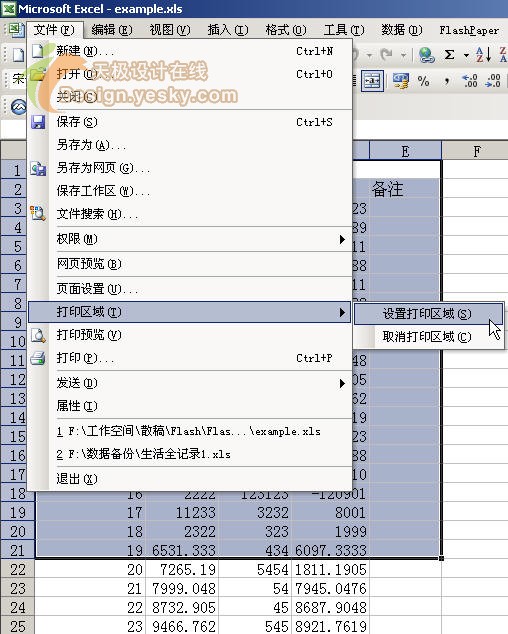Screen dimensions: 508x634
Task: Open the 插入(I) Insert menu
Action: [x=228, y=30]
